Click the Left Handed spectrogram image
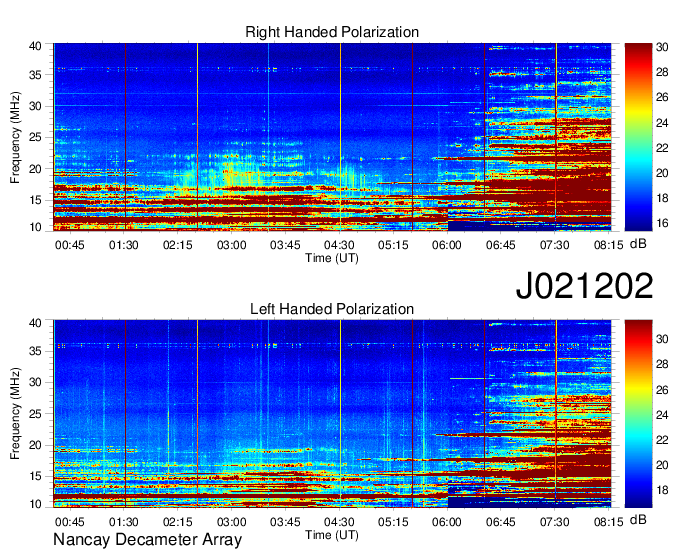The image size is (680, 552). (332, 414)
